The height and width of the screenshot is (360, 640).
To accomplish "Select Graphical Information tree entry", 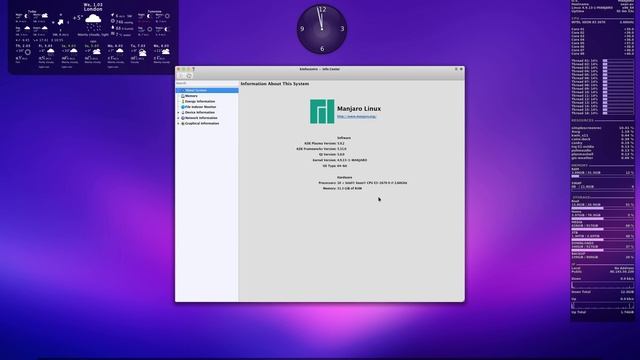I will point(202,123).
